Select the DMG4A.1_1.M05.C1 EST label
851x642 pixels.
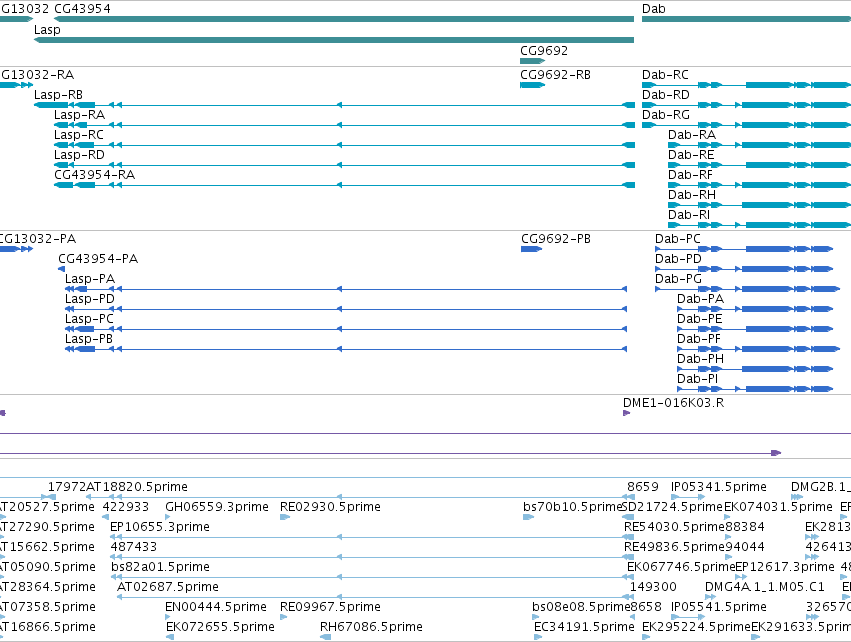pyautogui.click(x=765, y=587)
